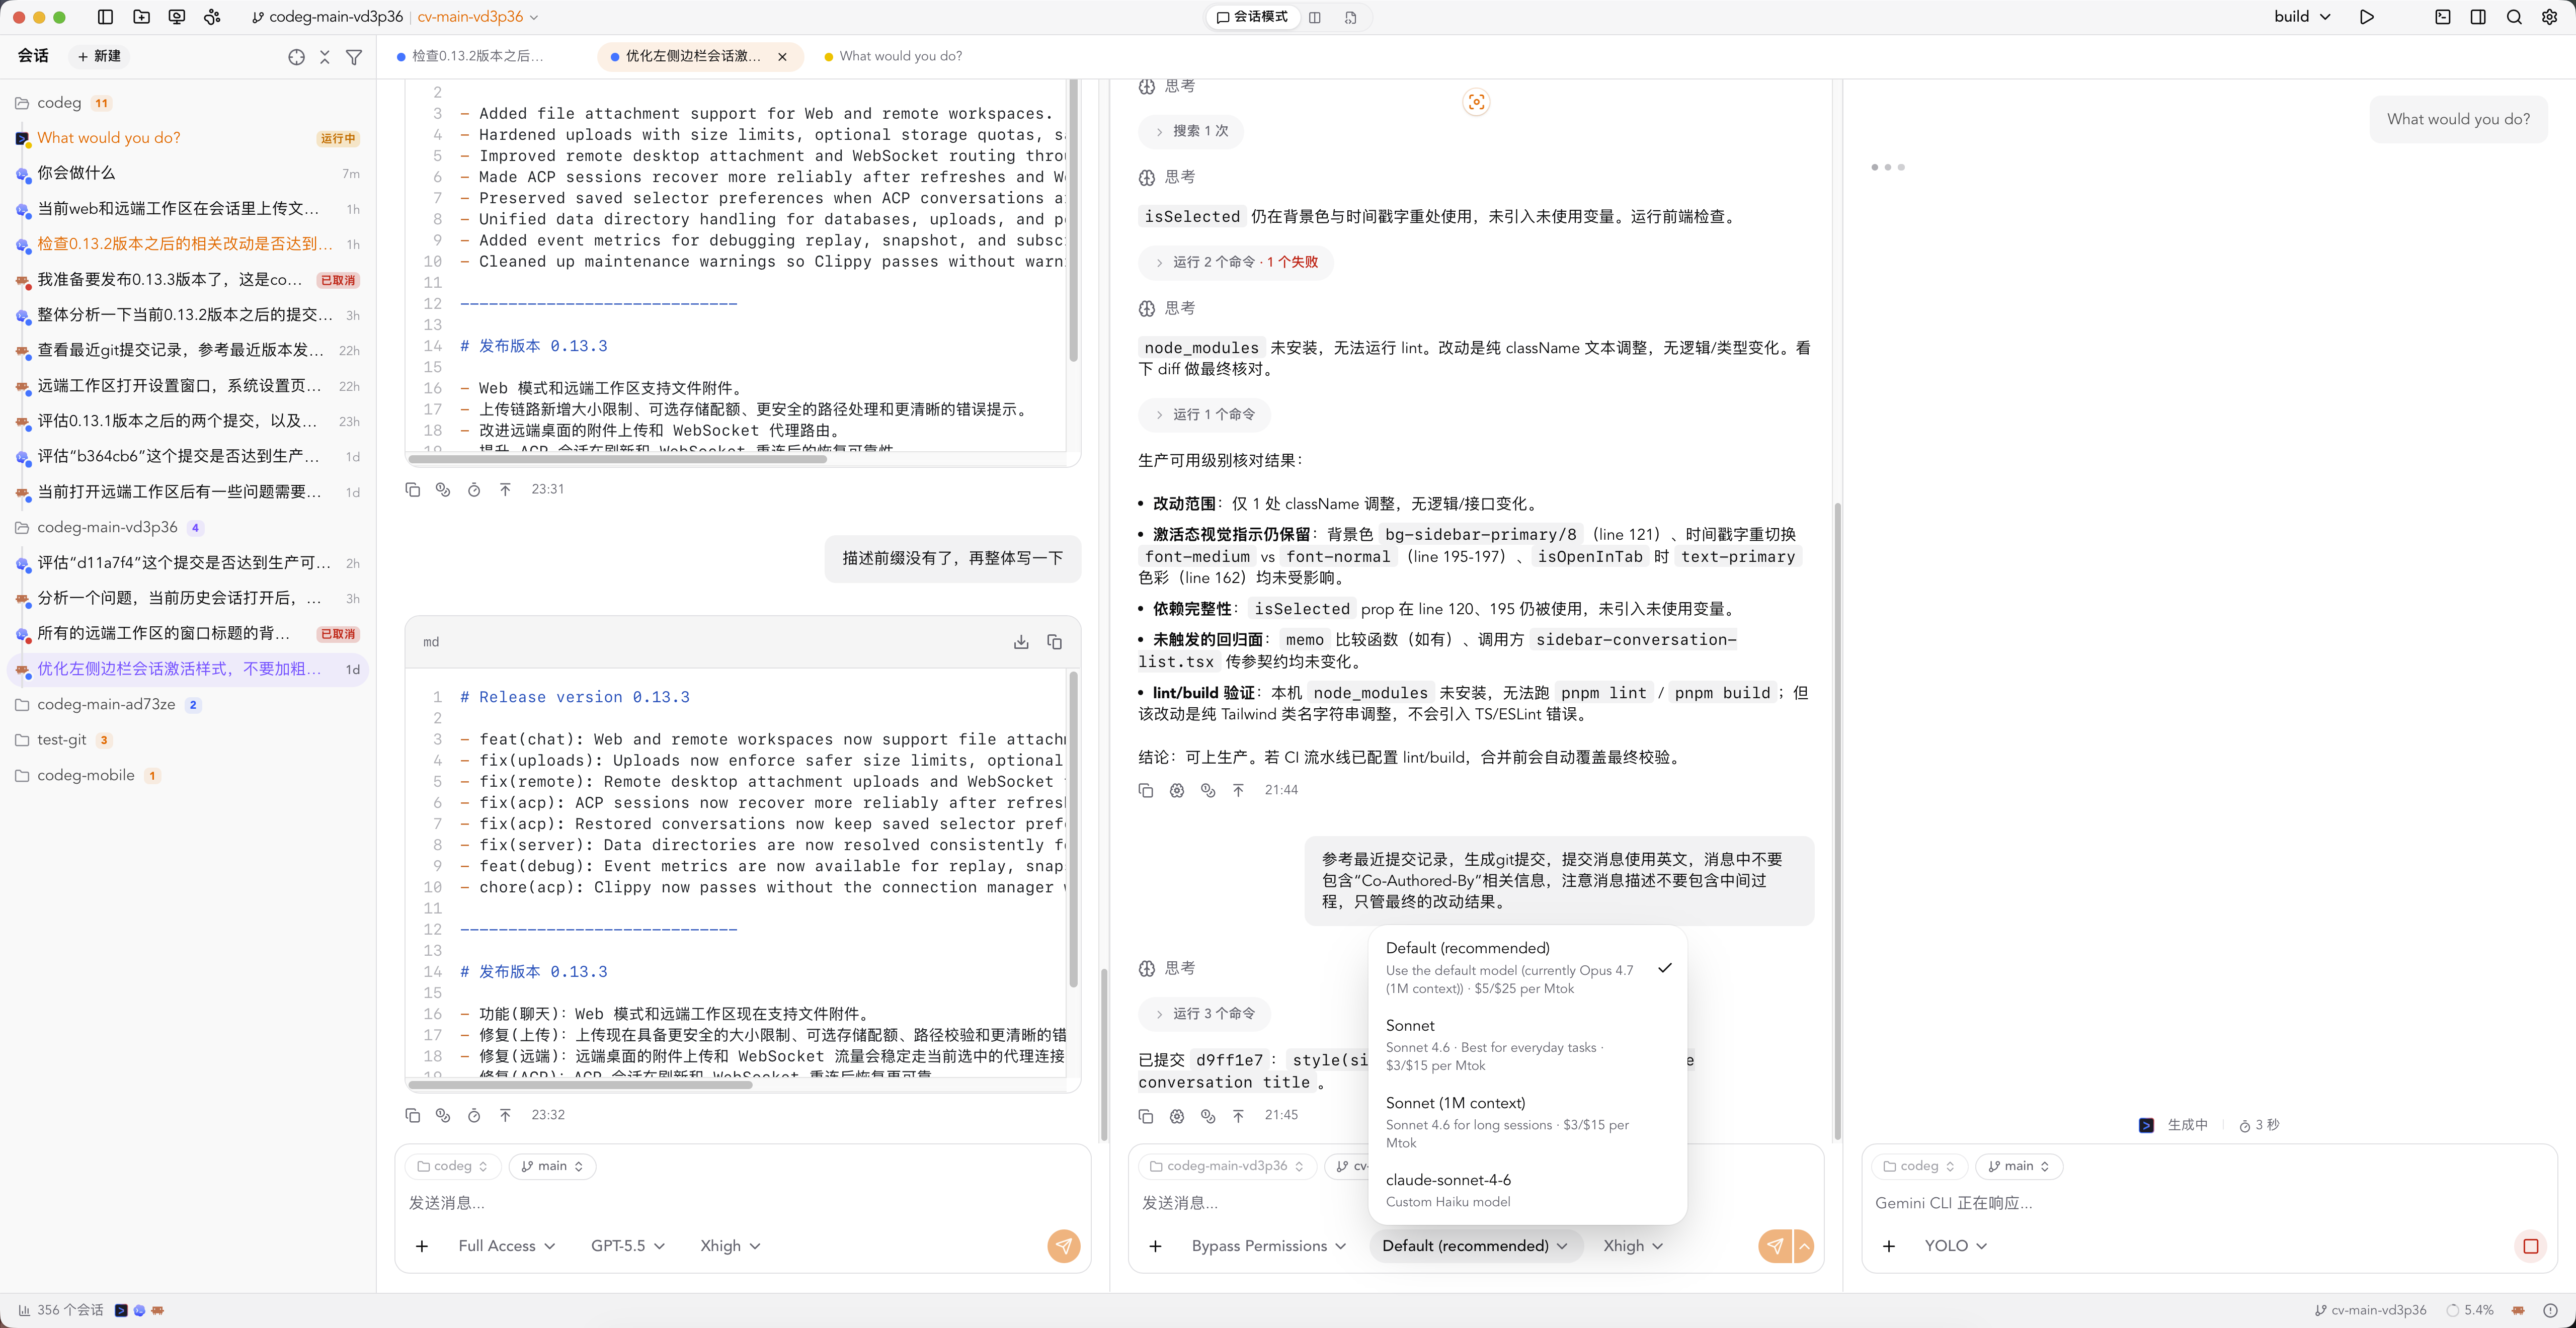Open the GPT-5.5 model dropdown
This screenshot has width=2576, height=1328.
click(x=628, y=1246)
